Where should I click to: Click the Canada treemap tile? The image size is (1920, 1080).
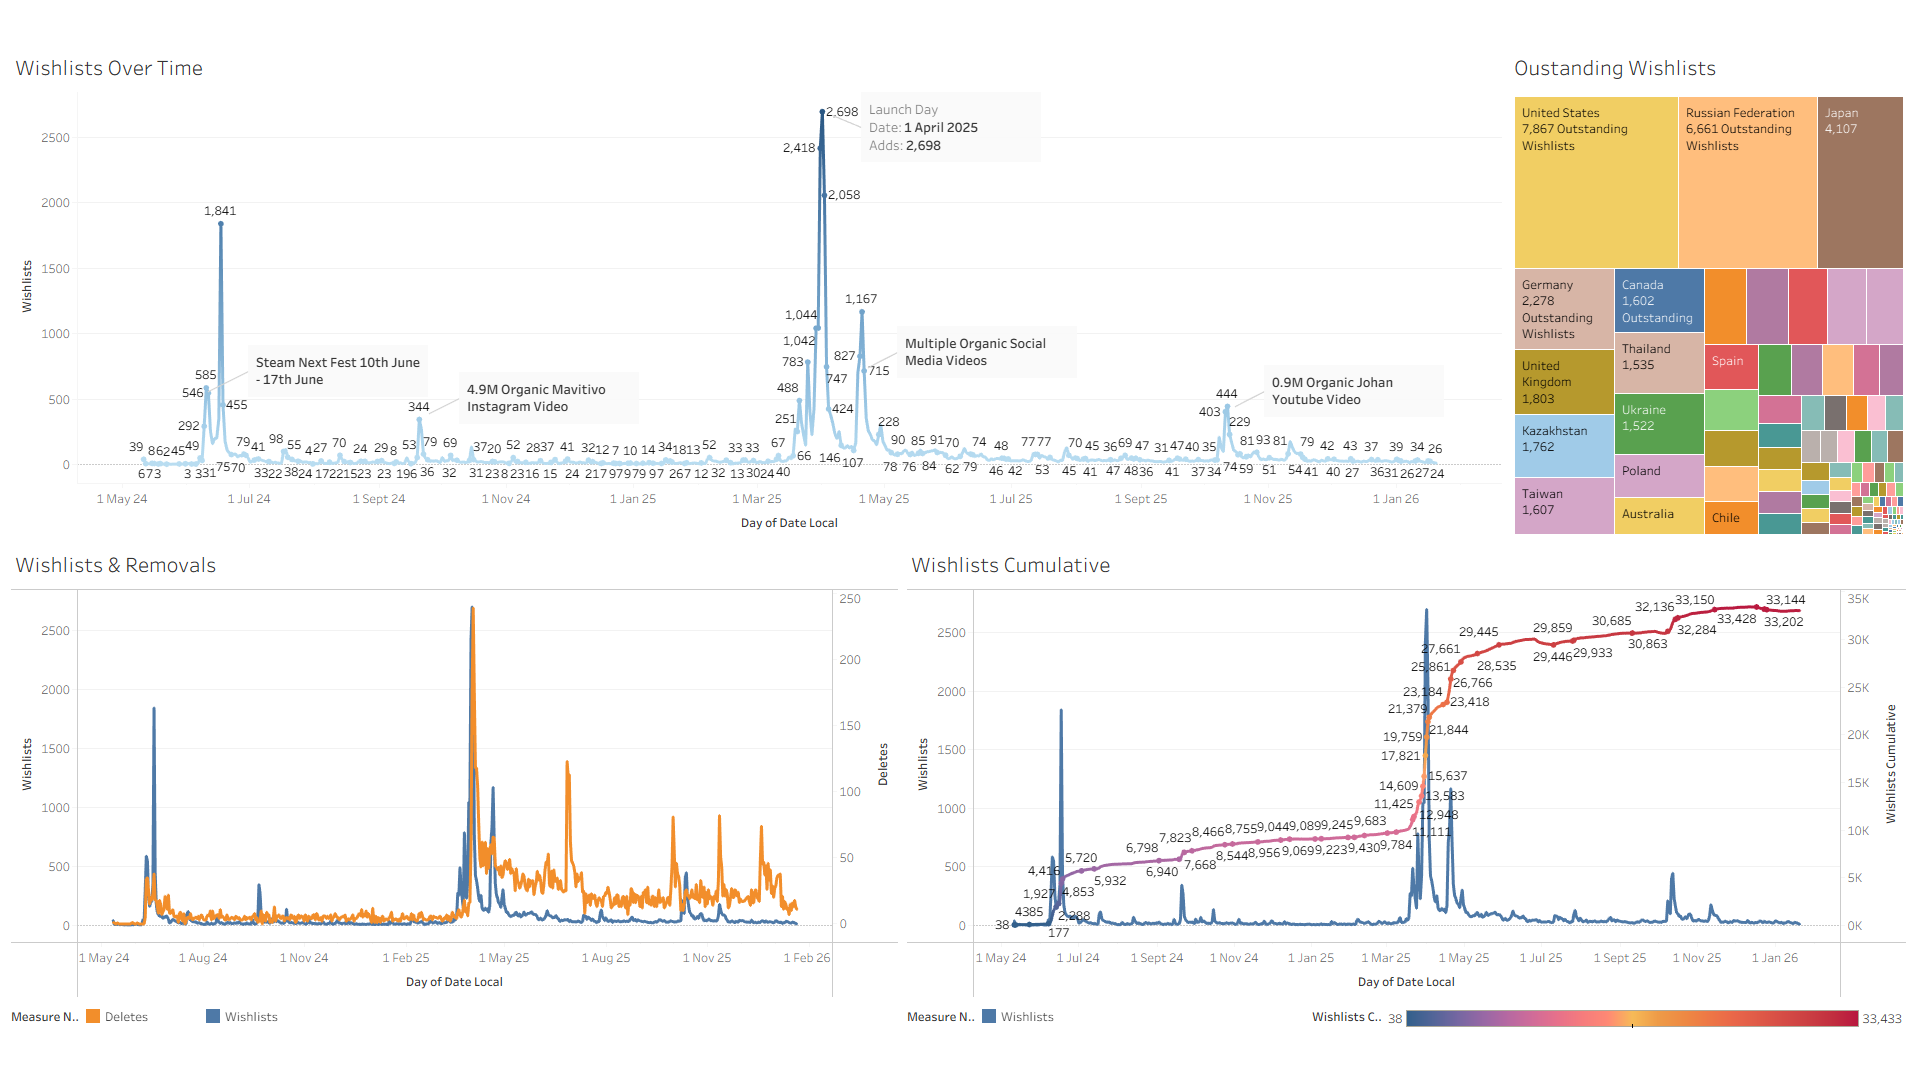click(x=1658, y=301)
